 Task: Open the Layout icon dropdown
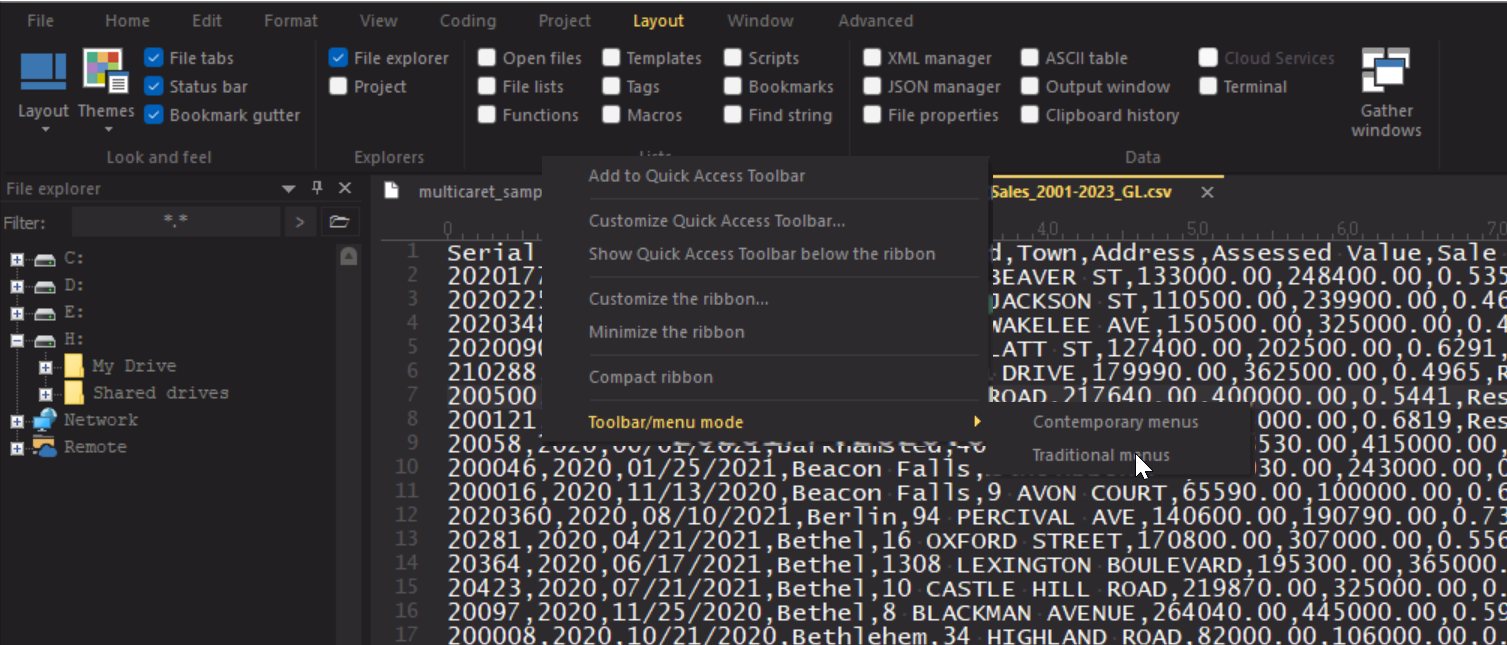43,84
